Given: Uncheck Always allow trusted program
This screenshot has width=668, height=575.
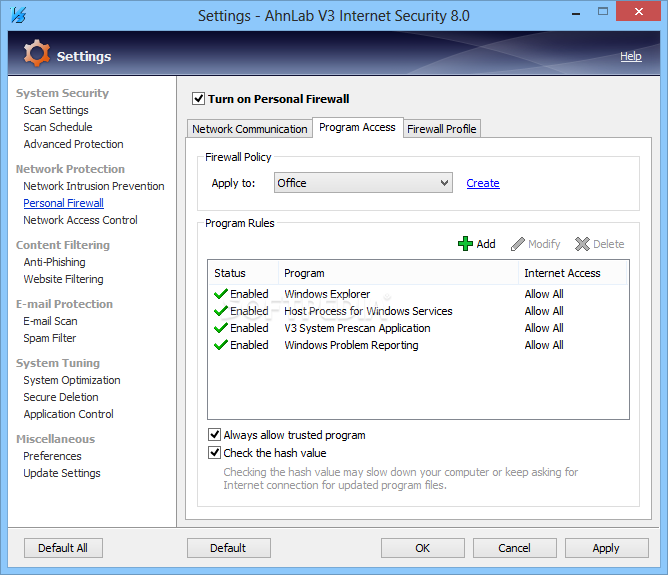Looking at the screenshot, I should click(214, 434).
